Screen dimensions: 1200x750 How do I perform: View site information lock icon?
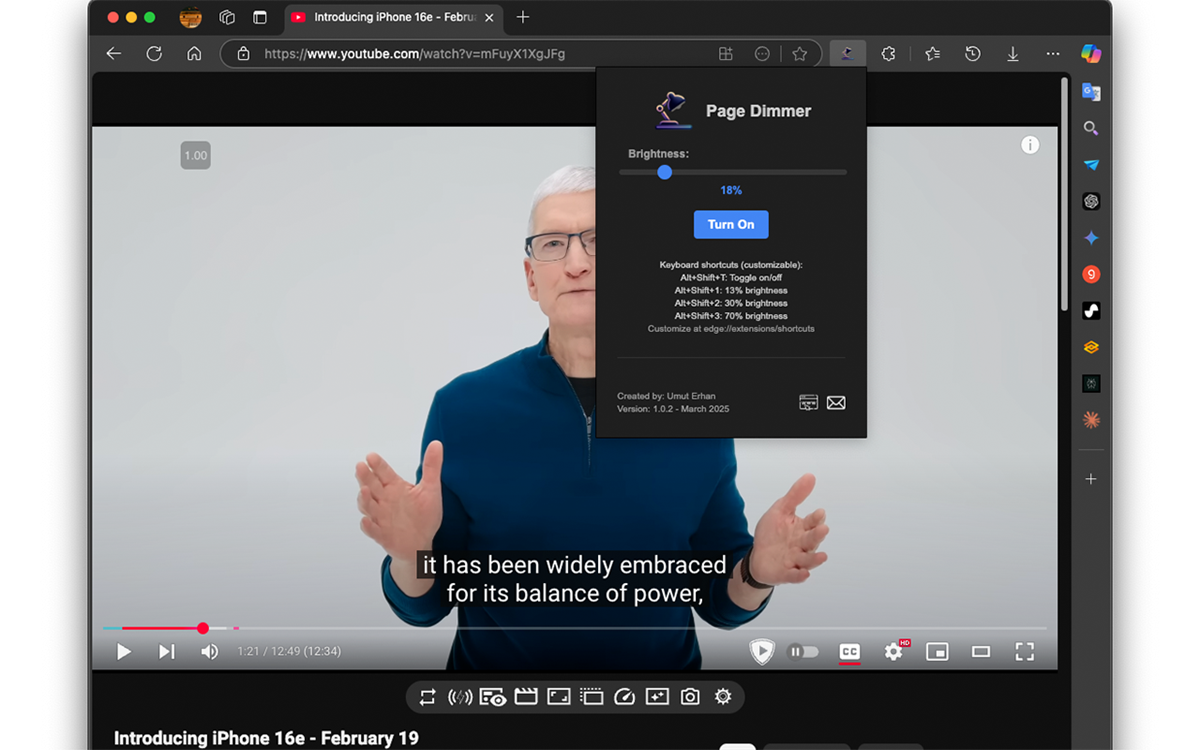pyautogui.click(x=243, y=54)
